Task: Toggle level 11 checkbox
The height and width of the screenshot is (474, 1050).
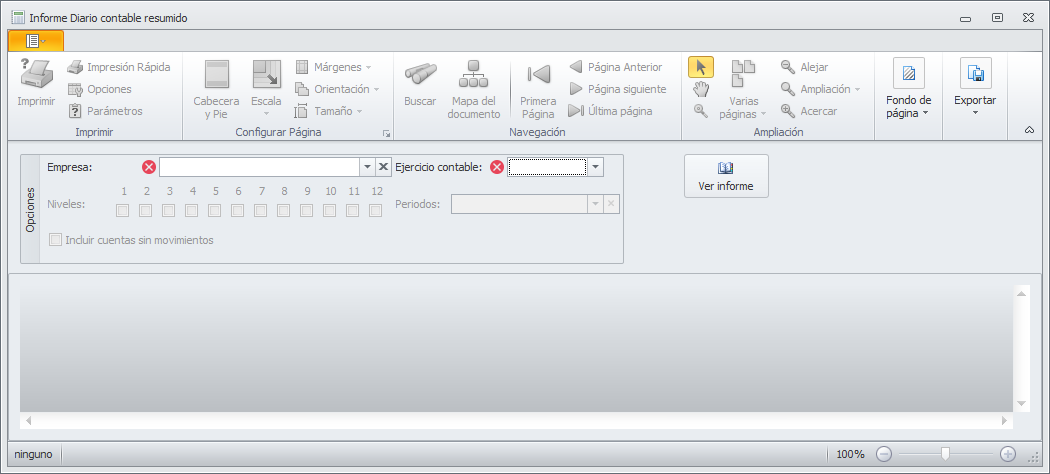Action: pos(353,211)
